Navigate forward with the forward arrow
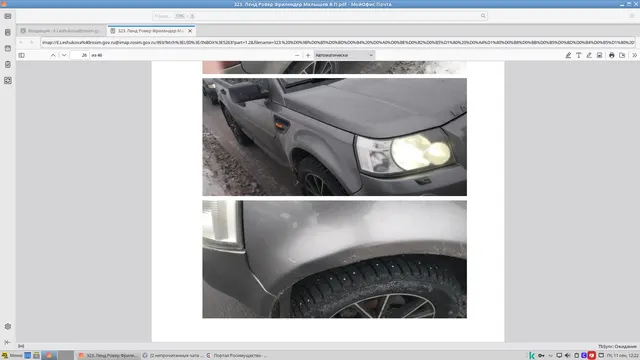 [31, 42]
